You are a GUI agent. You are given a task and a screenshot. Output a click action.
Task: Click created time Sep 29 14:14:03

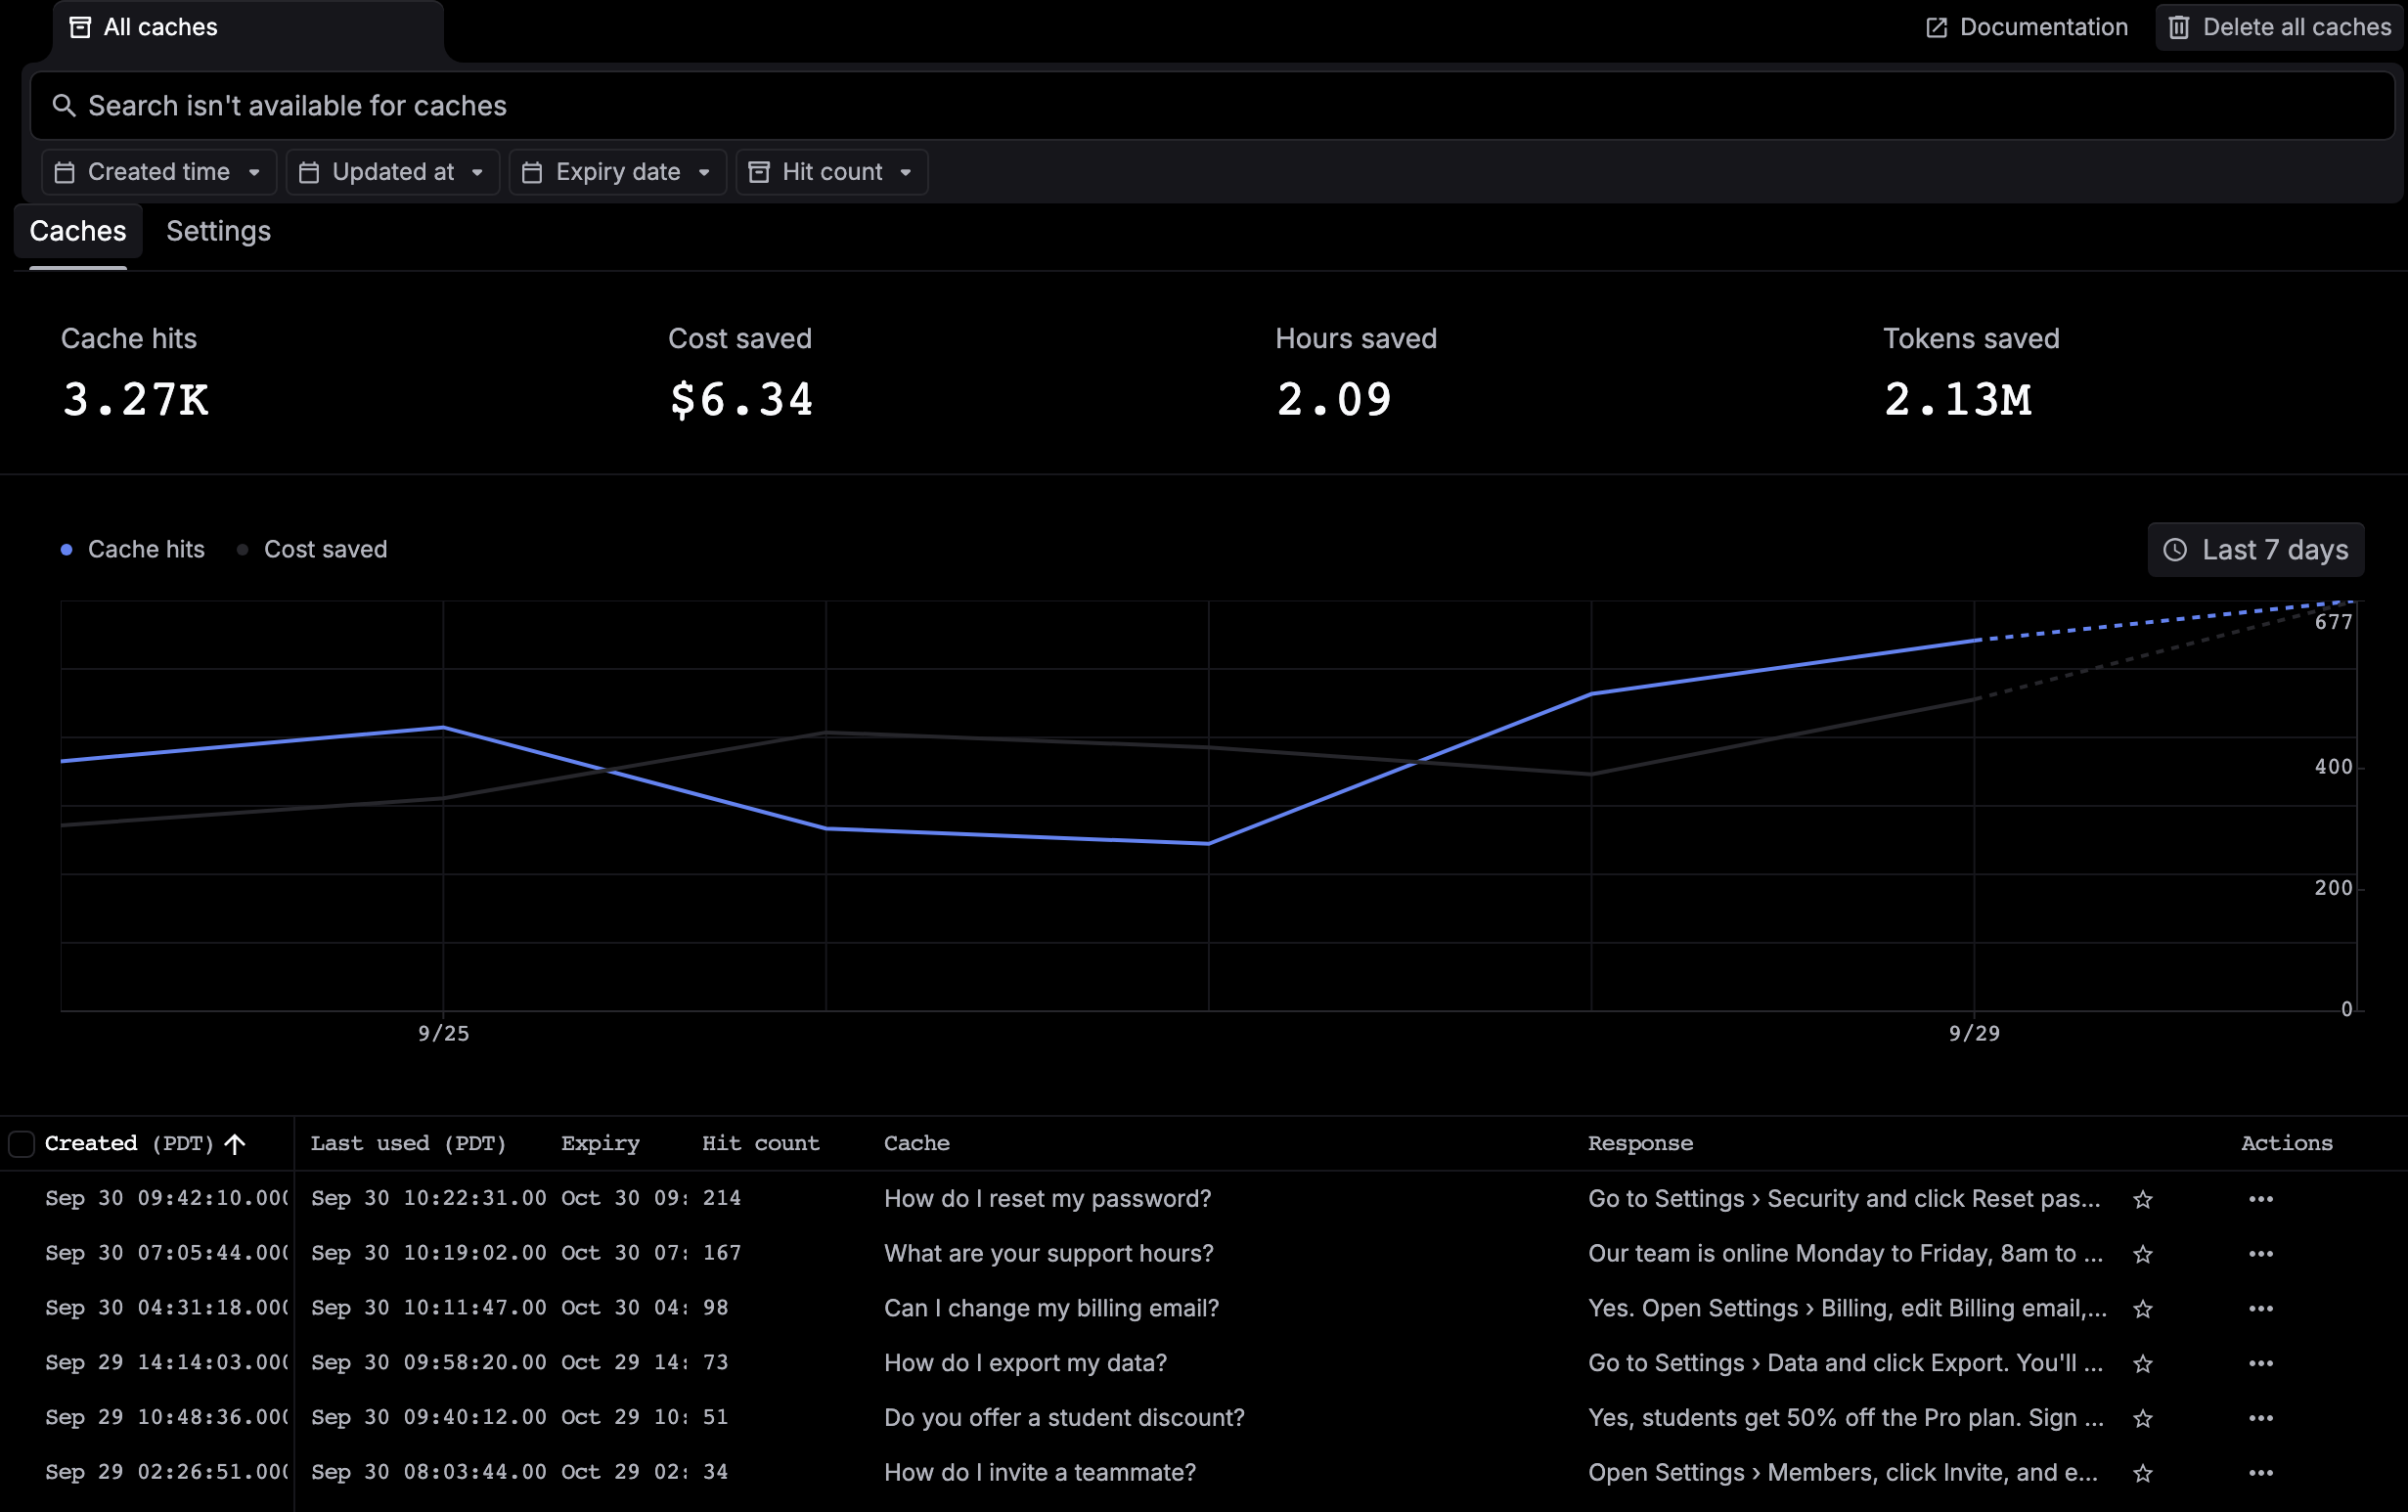click(x=166, y=1363)
